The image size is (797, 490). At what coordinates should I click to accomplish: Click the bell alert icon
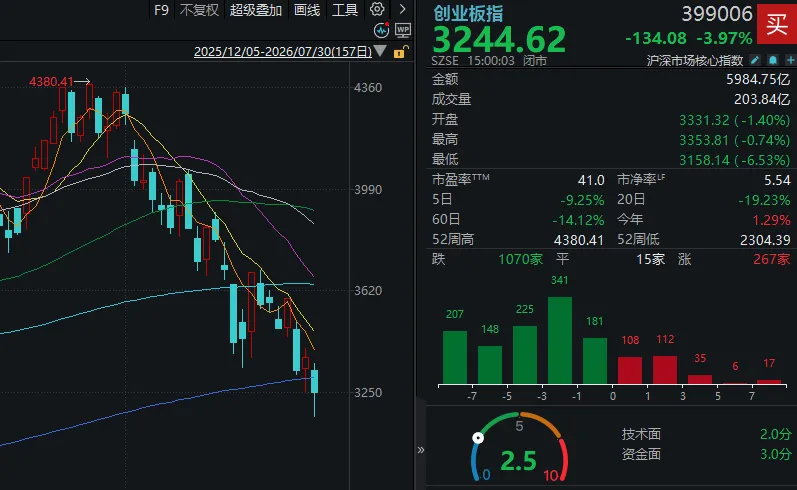(x=773, y=60)
